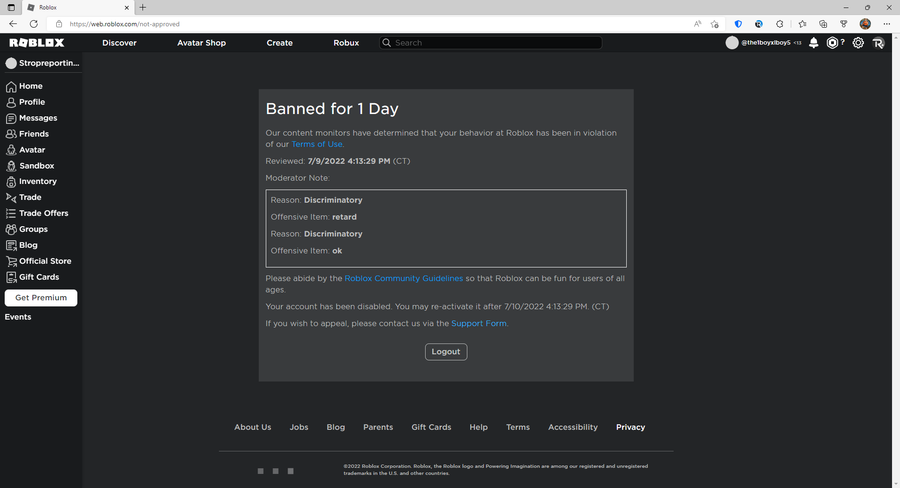Open the Support Form link
The height and width of the screenshot is (488, 900).
pyautogui.click(x=479, y=323)
